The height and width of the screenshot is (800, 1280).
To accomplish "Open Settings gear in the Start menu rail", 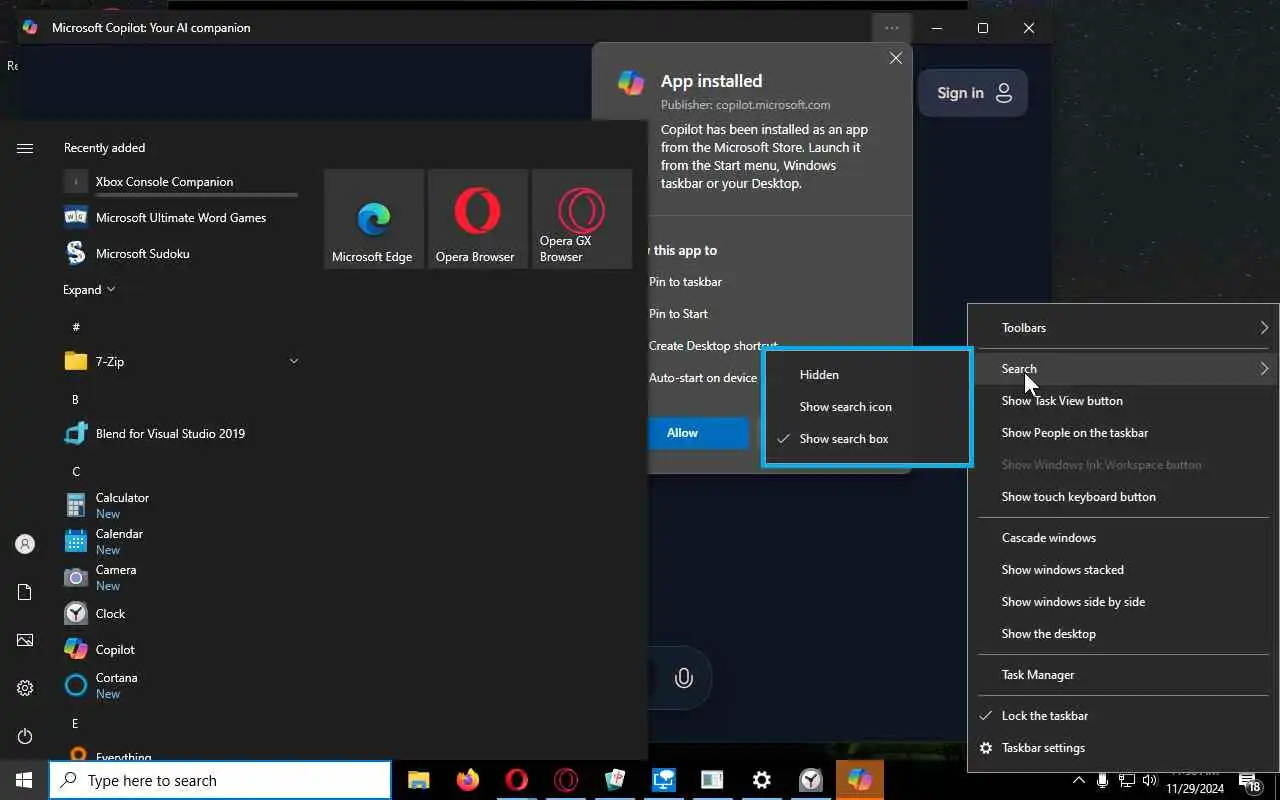I will point(25,688).
